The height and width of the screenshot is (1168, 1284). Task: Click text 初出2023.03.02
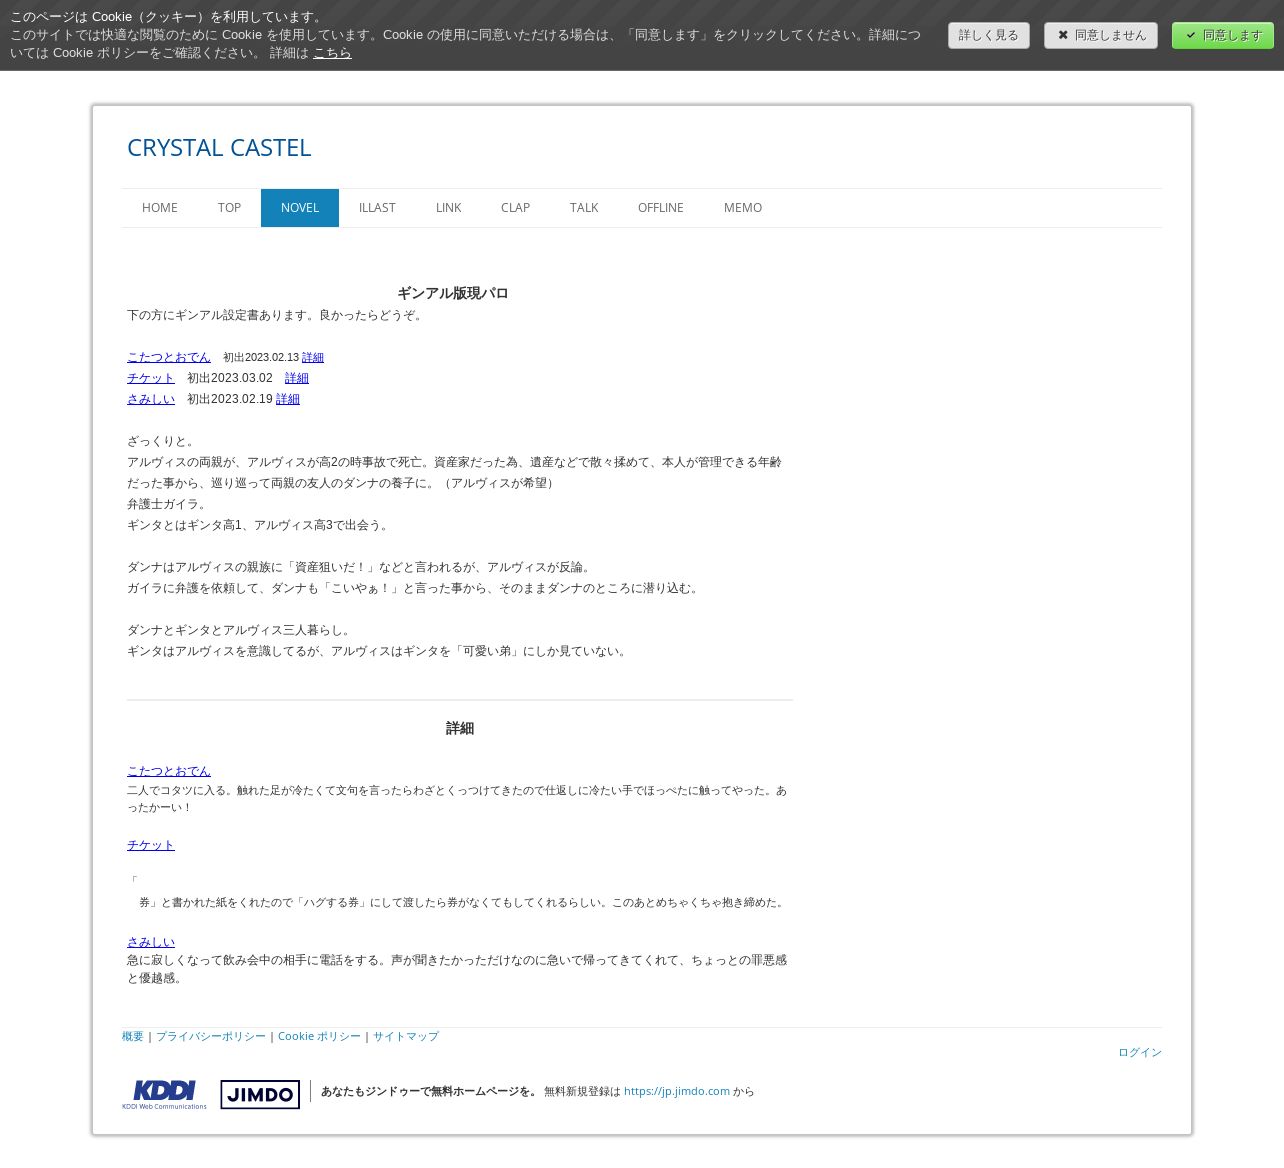point(230,378)
